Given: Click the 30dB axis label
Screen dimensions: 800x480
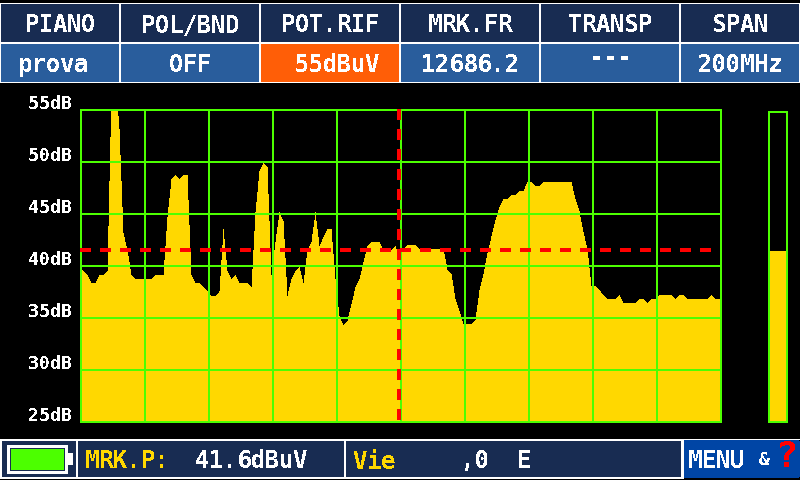Looking at the screenshot, I should pos(49,363).
